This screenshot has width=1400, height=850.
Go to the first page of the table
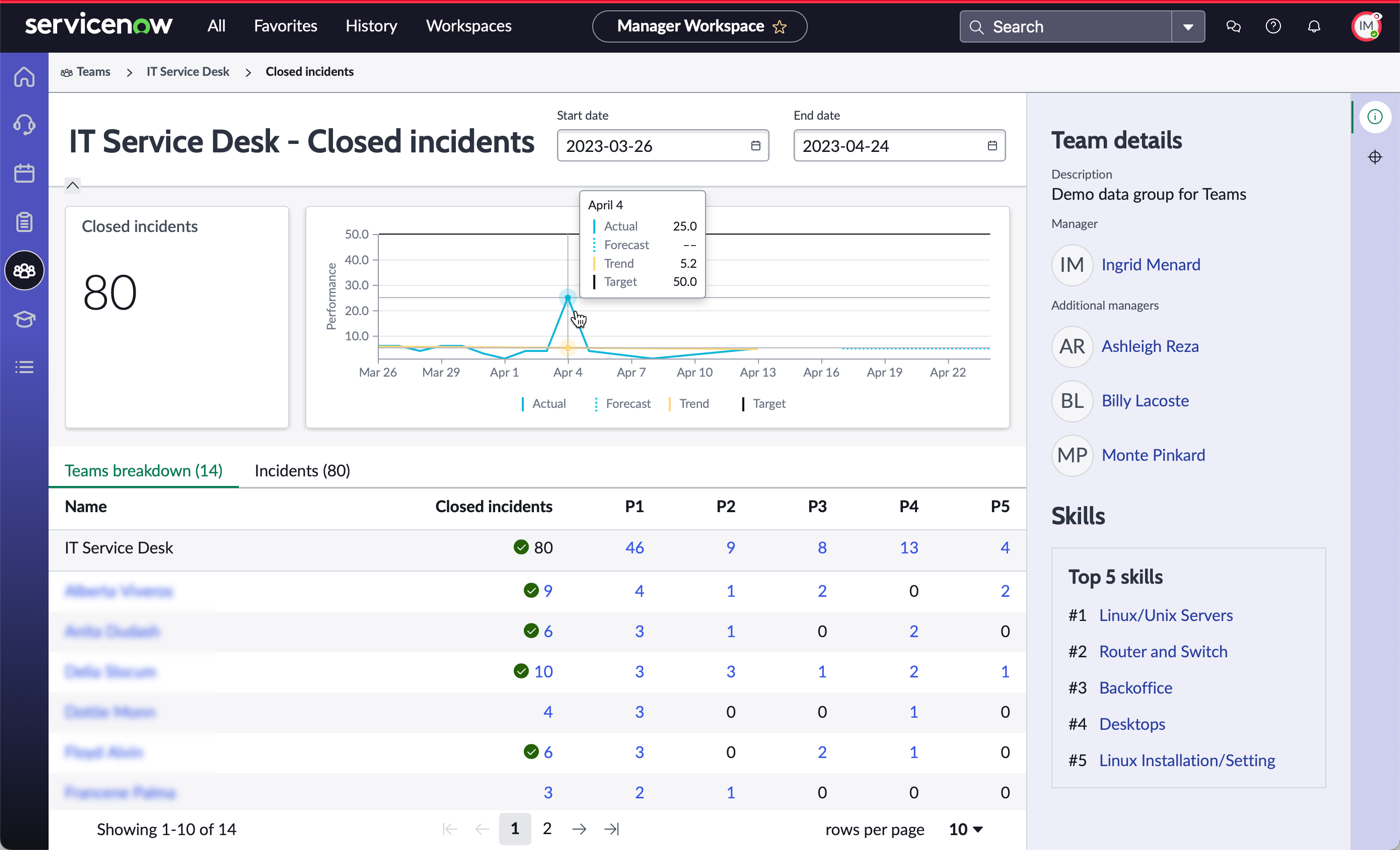coord(450,829)
